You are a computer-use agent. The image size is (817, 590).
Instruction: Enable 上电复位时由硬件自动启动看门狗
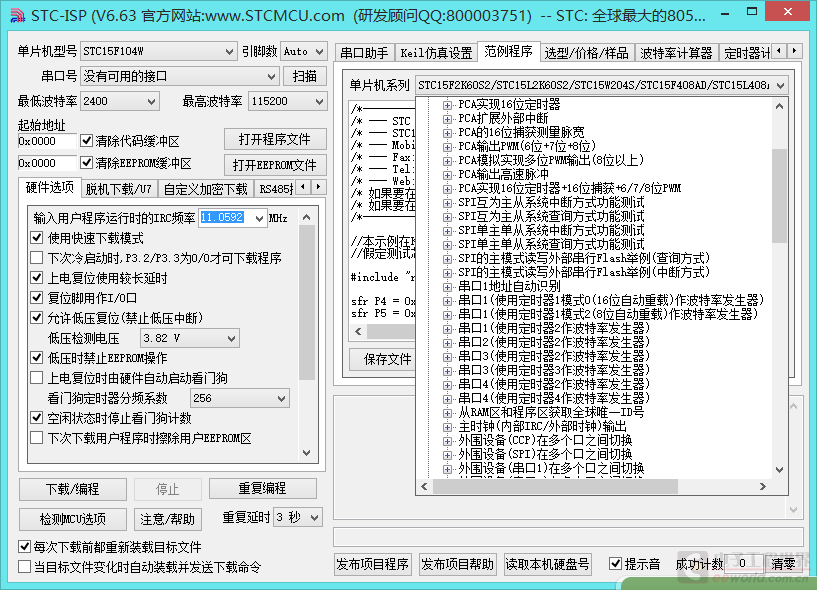click(x=36, y=377)
